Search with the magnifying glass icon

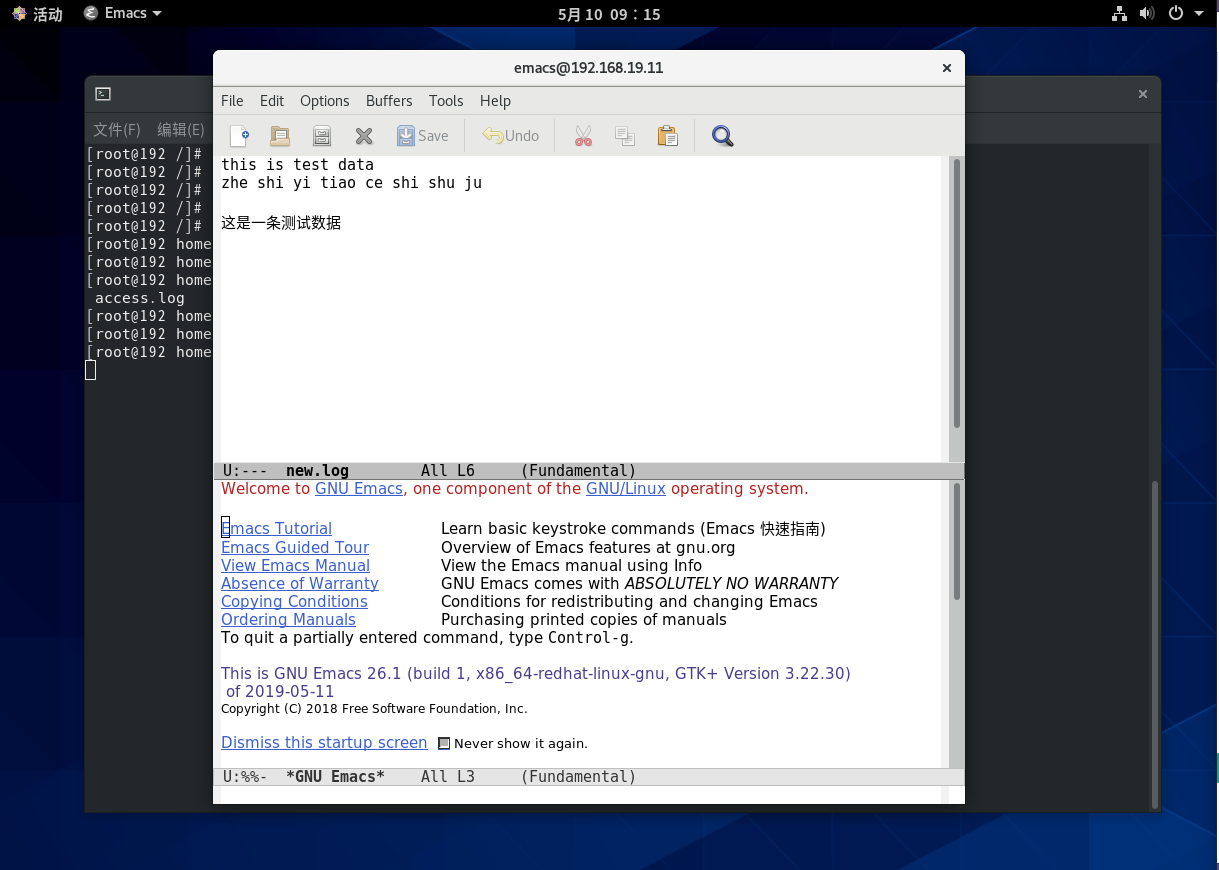[x=722, y=136]
